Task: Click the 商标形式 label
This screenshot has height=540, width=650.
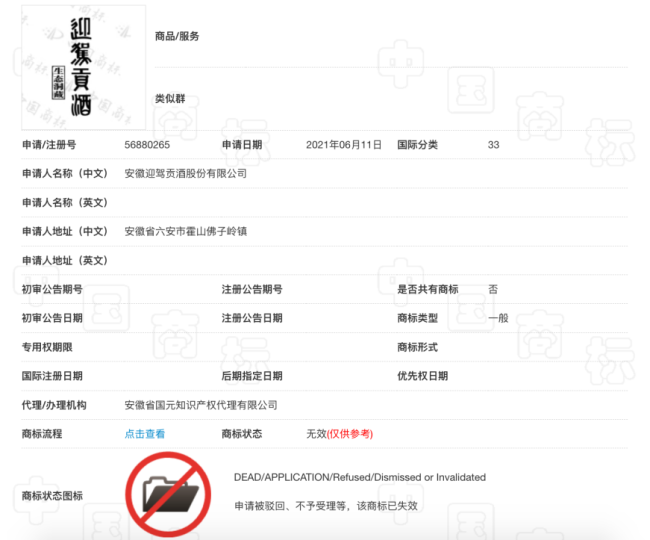Action: pos(417,347)
